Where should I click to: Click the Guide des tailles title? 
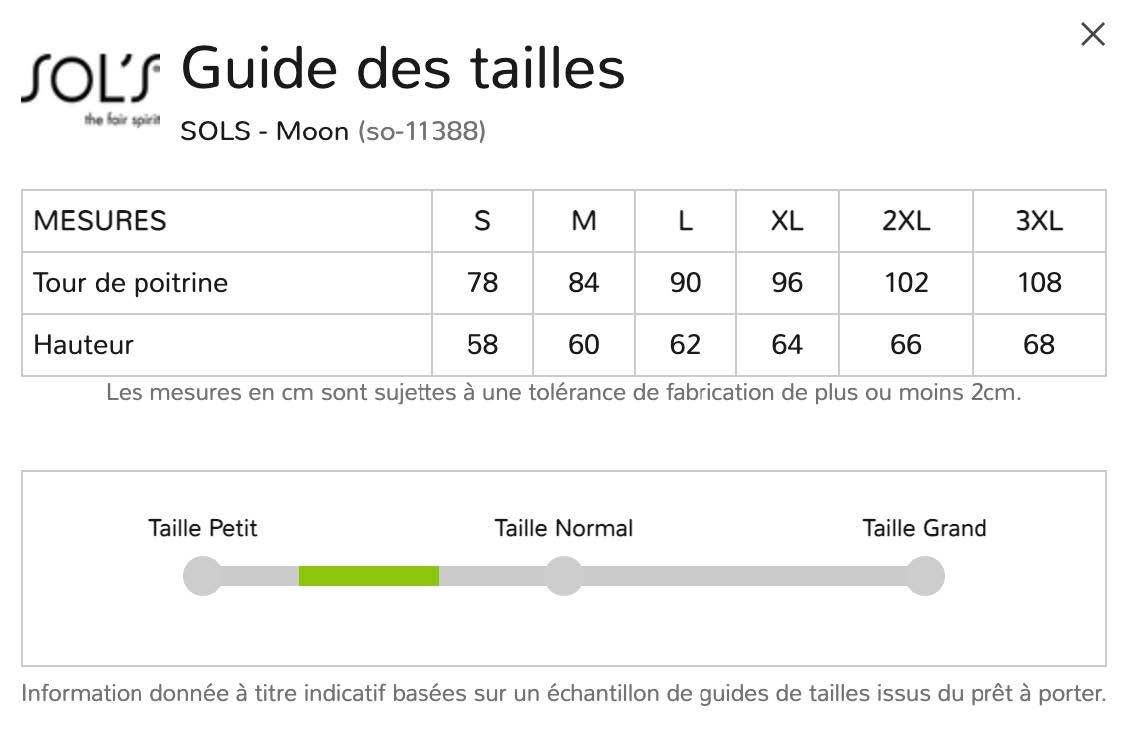click(x=403, y=68)
